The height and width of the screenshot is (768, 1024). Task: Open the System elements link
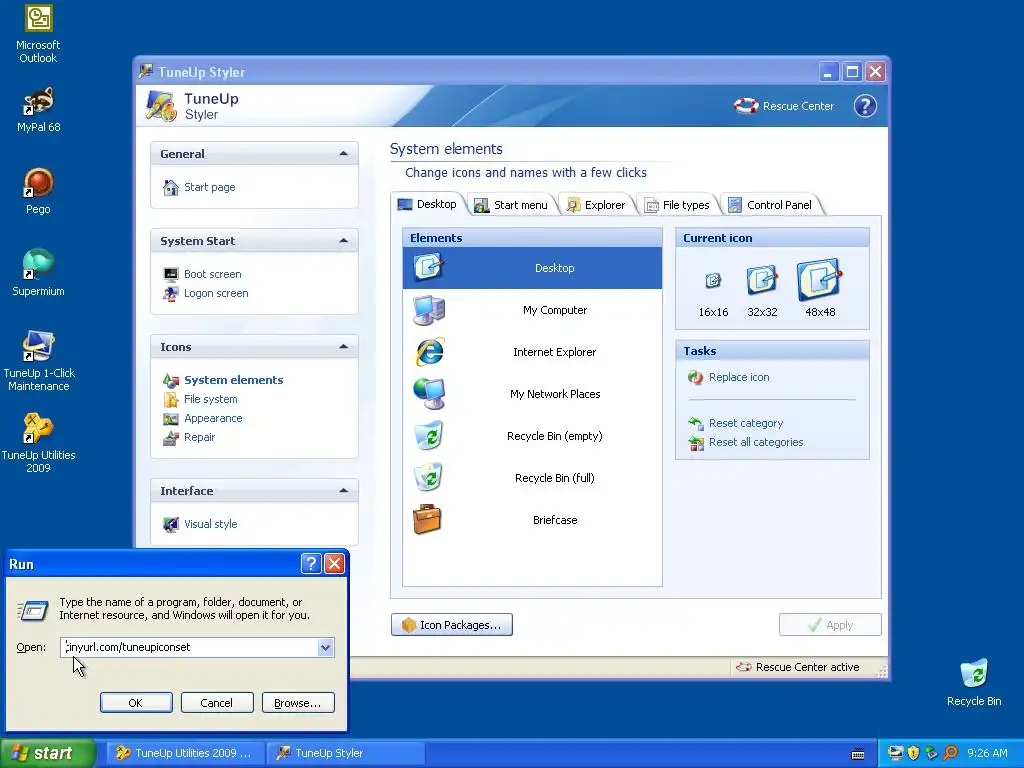point(233,380)
